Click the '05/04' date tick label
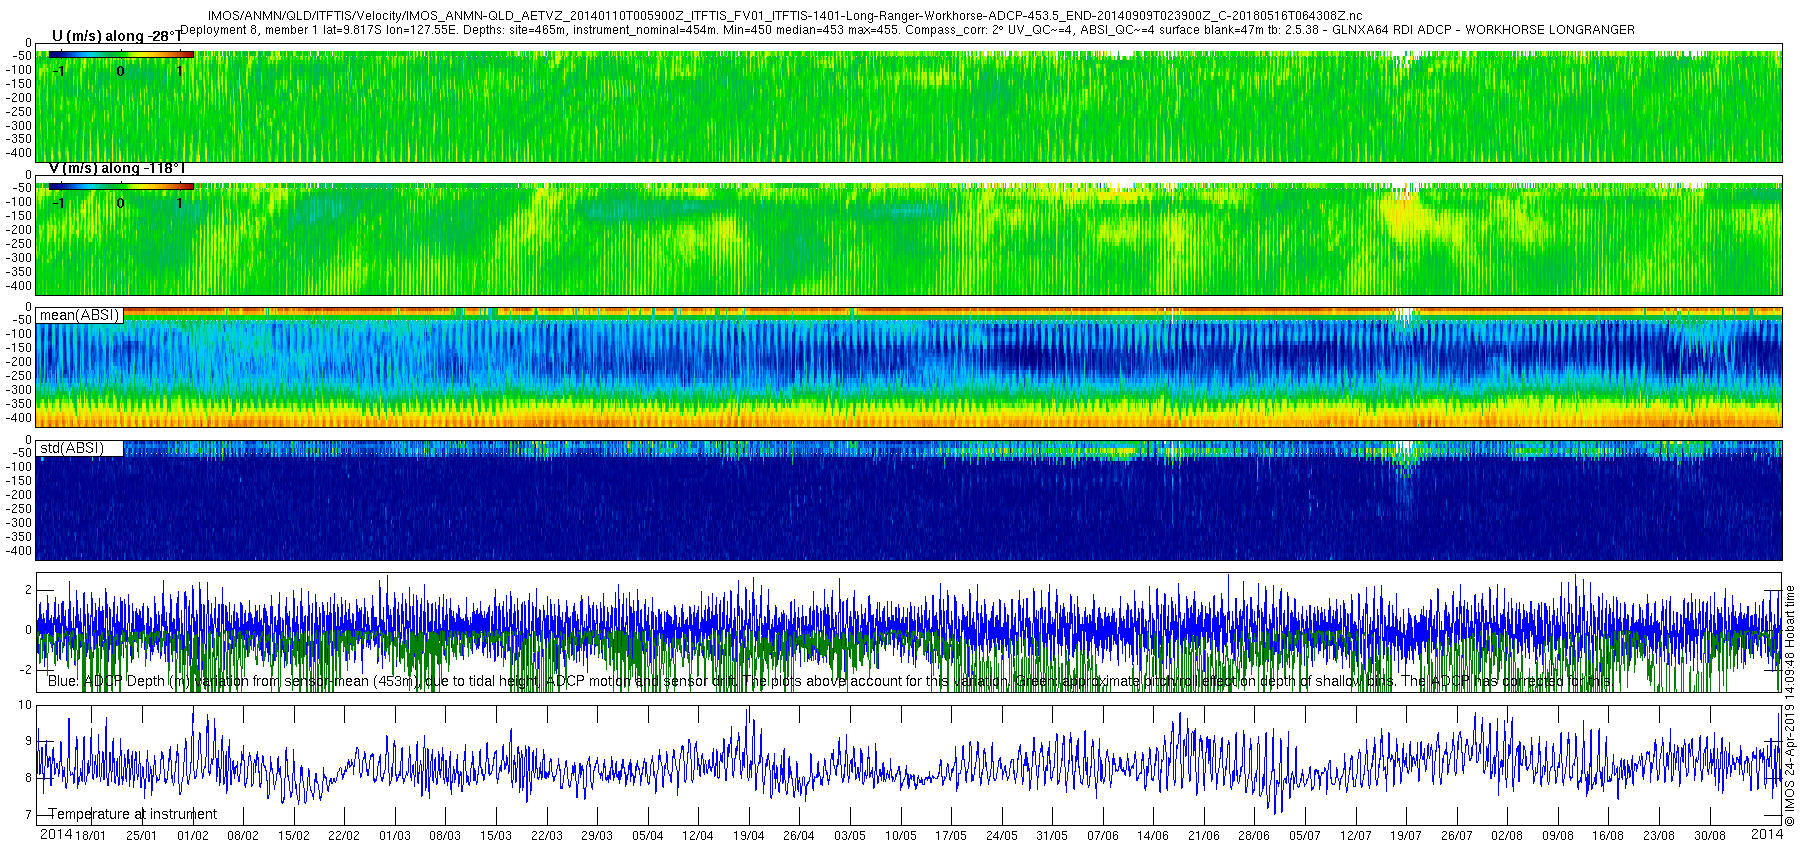This screenshot has width=1800, height=850. tap(648, 836)
